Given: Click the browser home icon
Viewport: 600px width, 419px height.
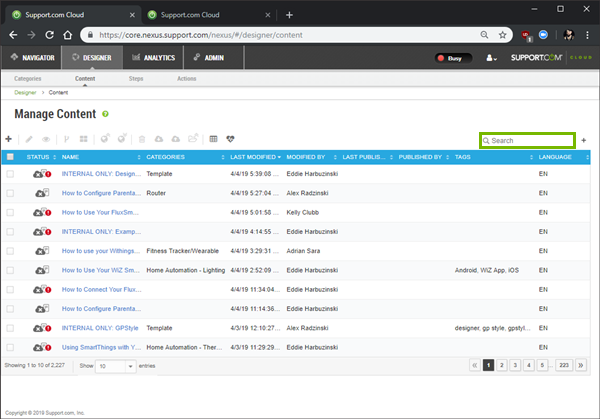Looking at the screenshot, I should click(68, 35).
